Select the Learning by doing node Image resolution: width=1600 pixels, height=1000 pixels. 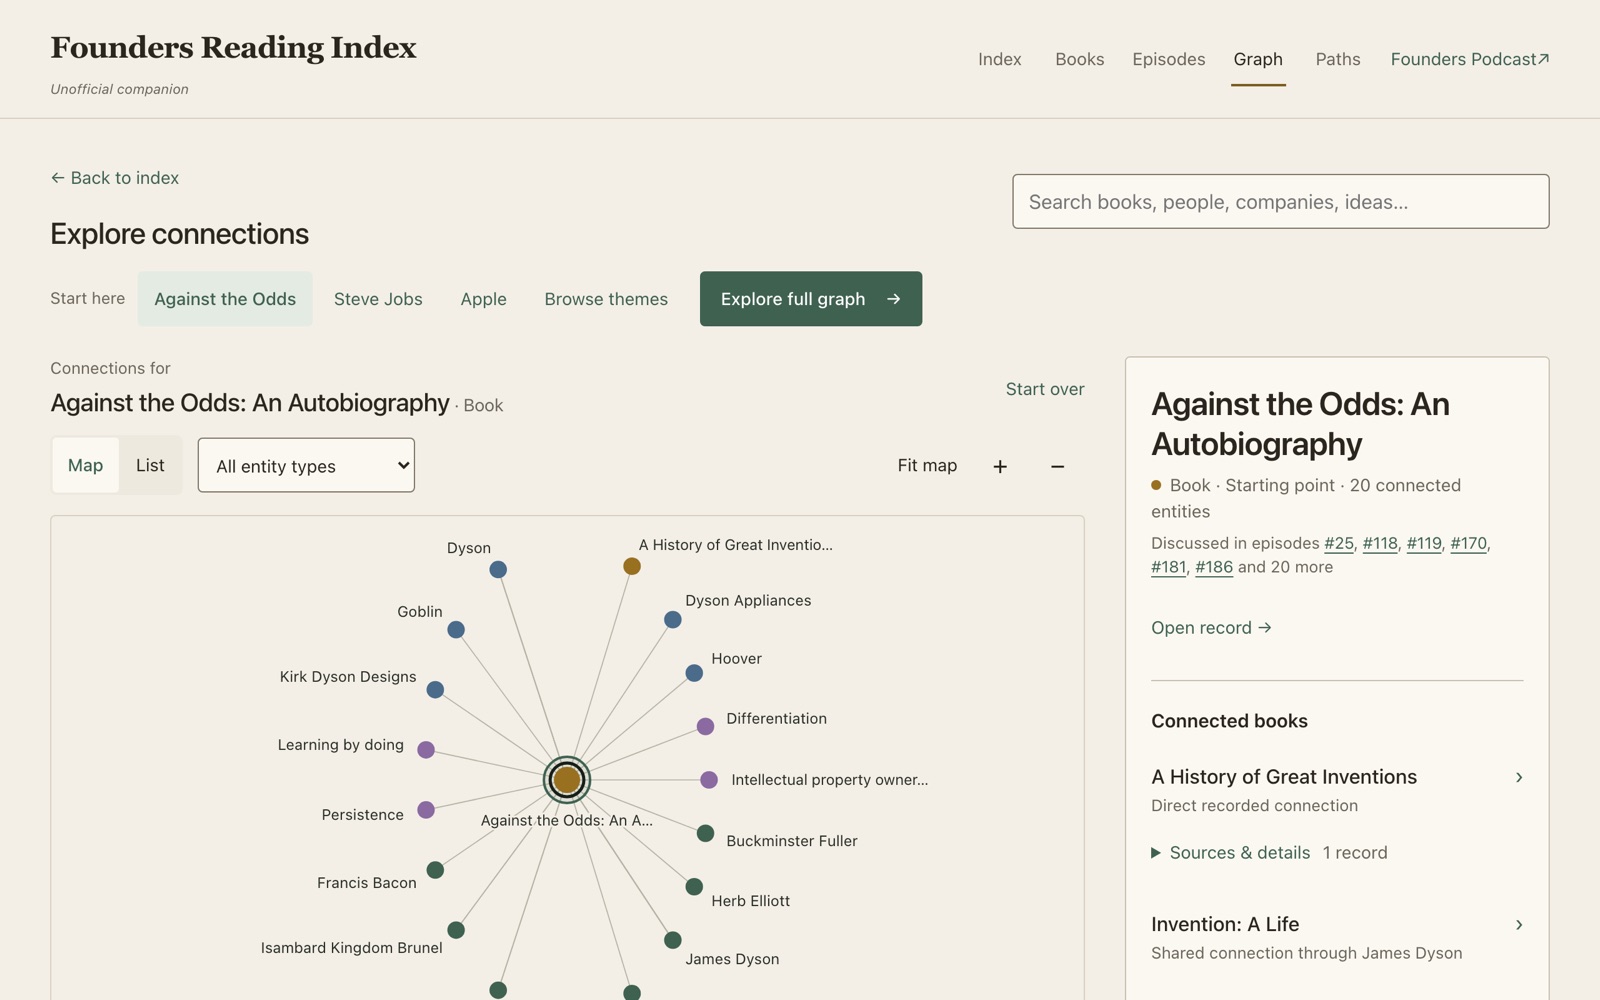pos(426,750)
